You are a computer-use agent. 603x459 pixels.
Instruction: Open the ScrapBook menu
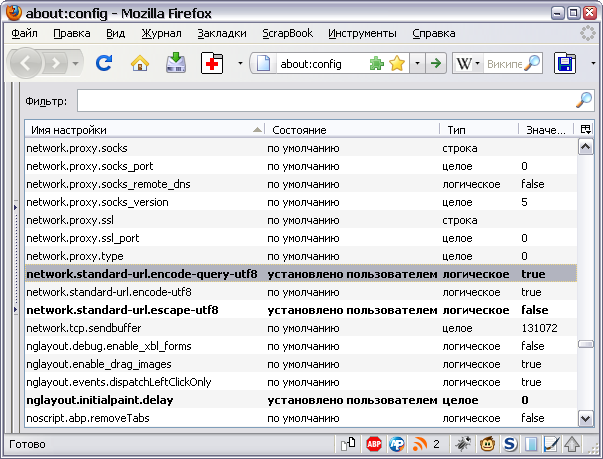point(287,33)
